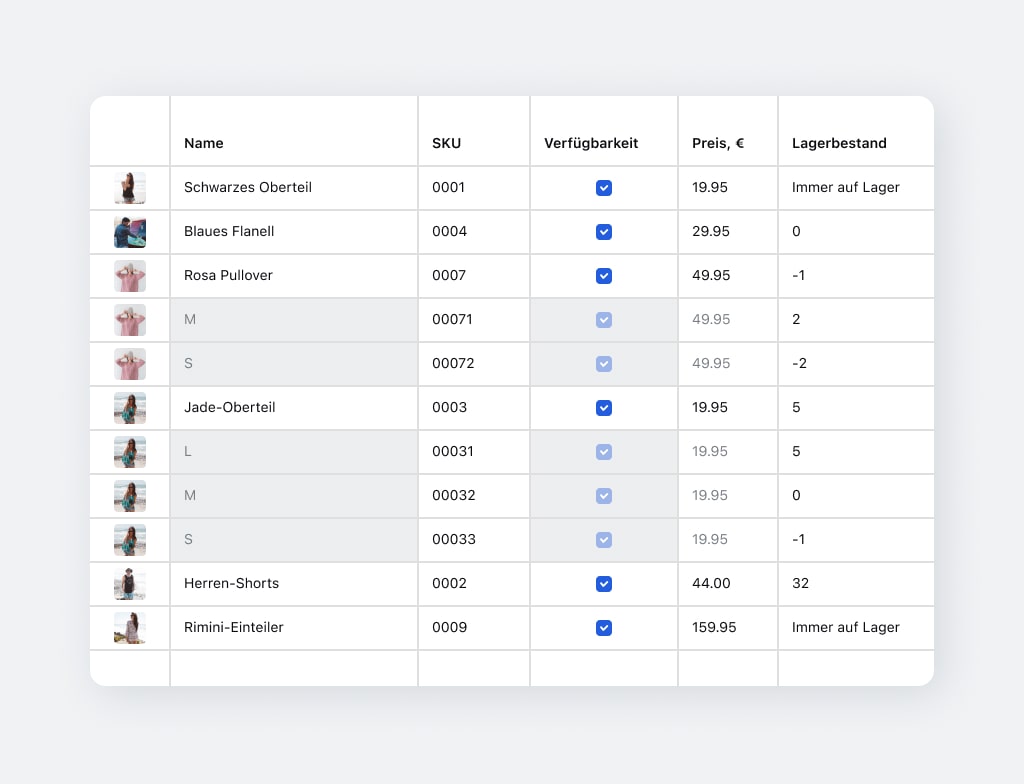The width and height of the screenshot is (1024, 784).
Task: Open the Herren-Shorts product image
Action: [130, 584]
